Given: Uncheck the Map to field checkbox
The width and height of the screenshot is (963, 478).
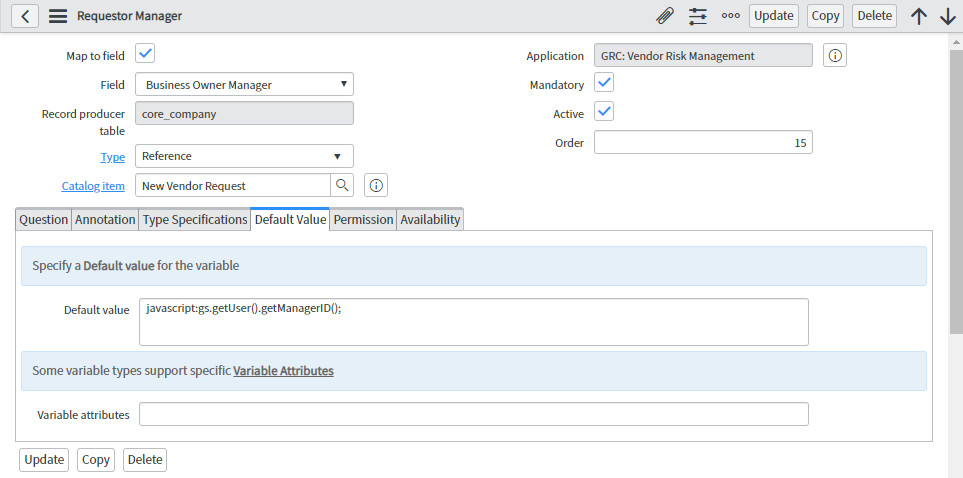Looking at the screenshot, I should (145, 54).
